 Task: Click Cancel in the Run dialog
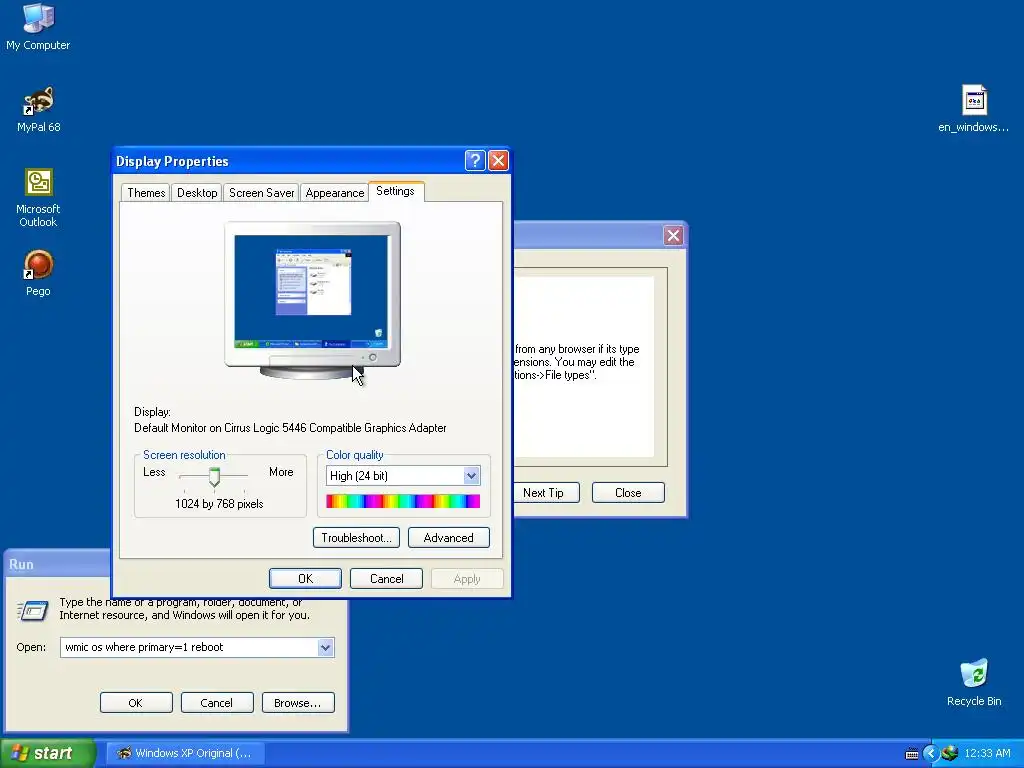(217, 703)
